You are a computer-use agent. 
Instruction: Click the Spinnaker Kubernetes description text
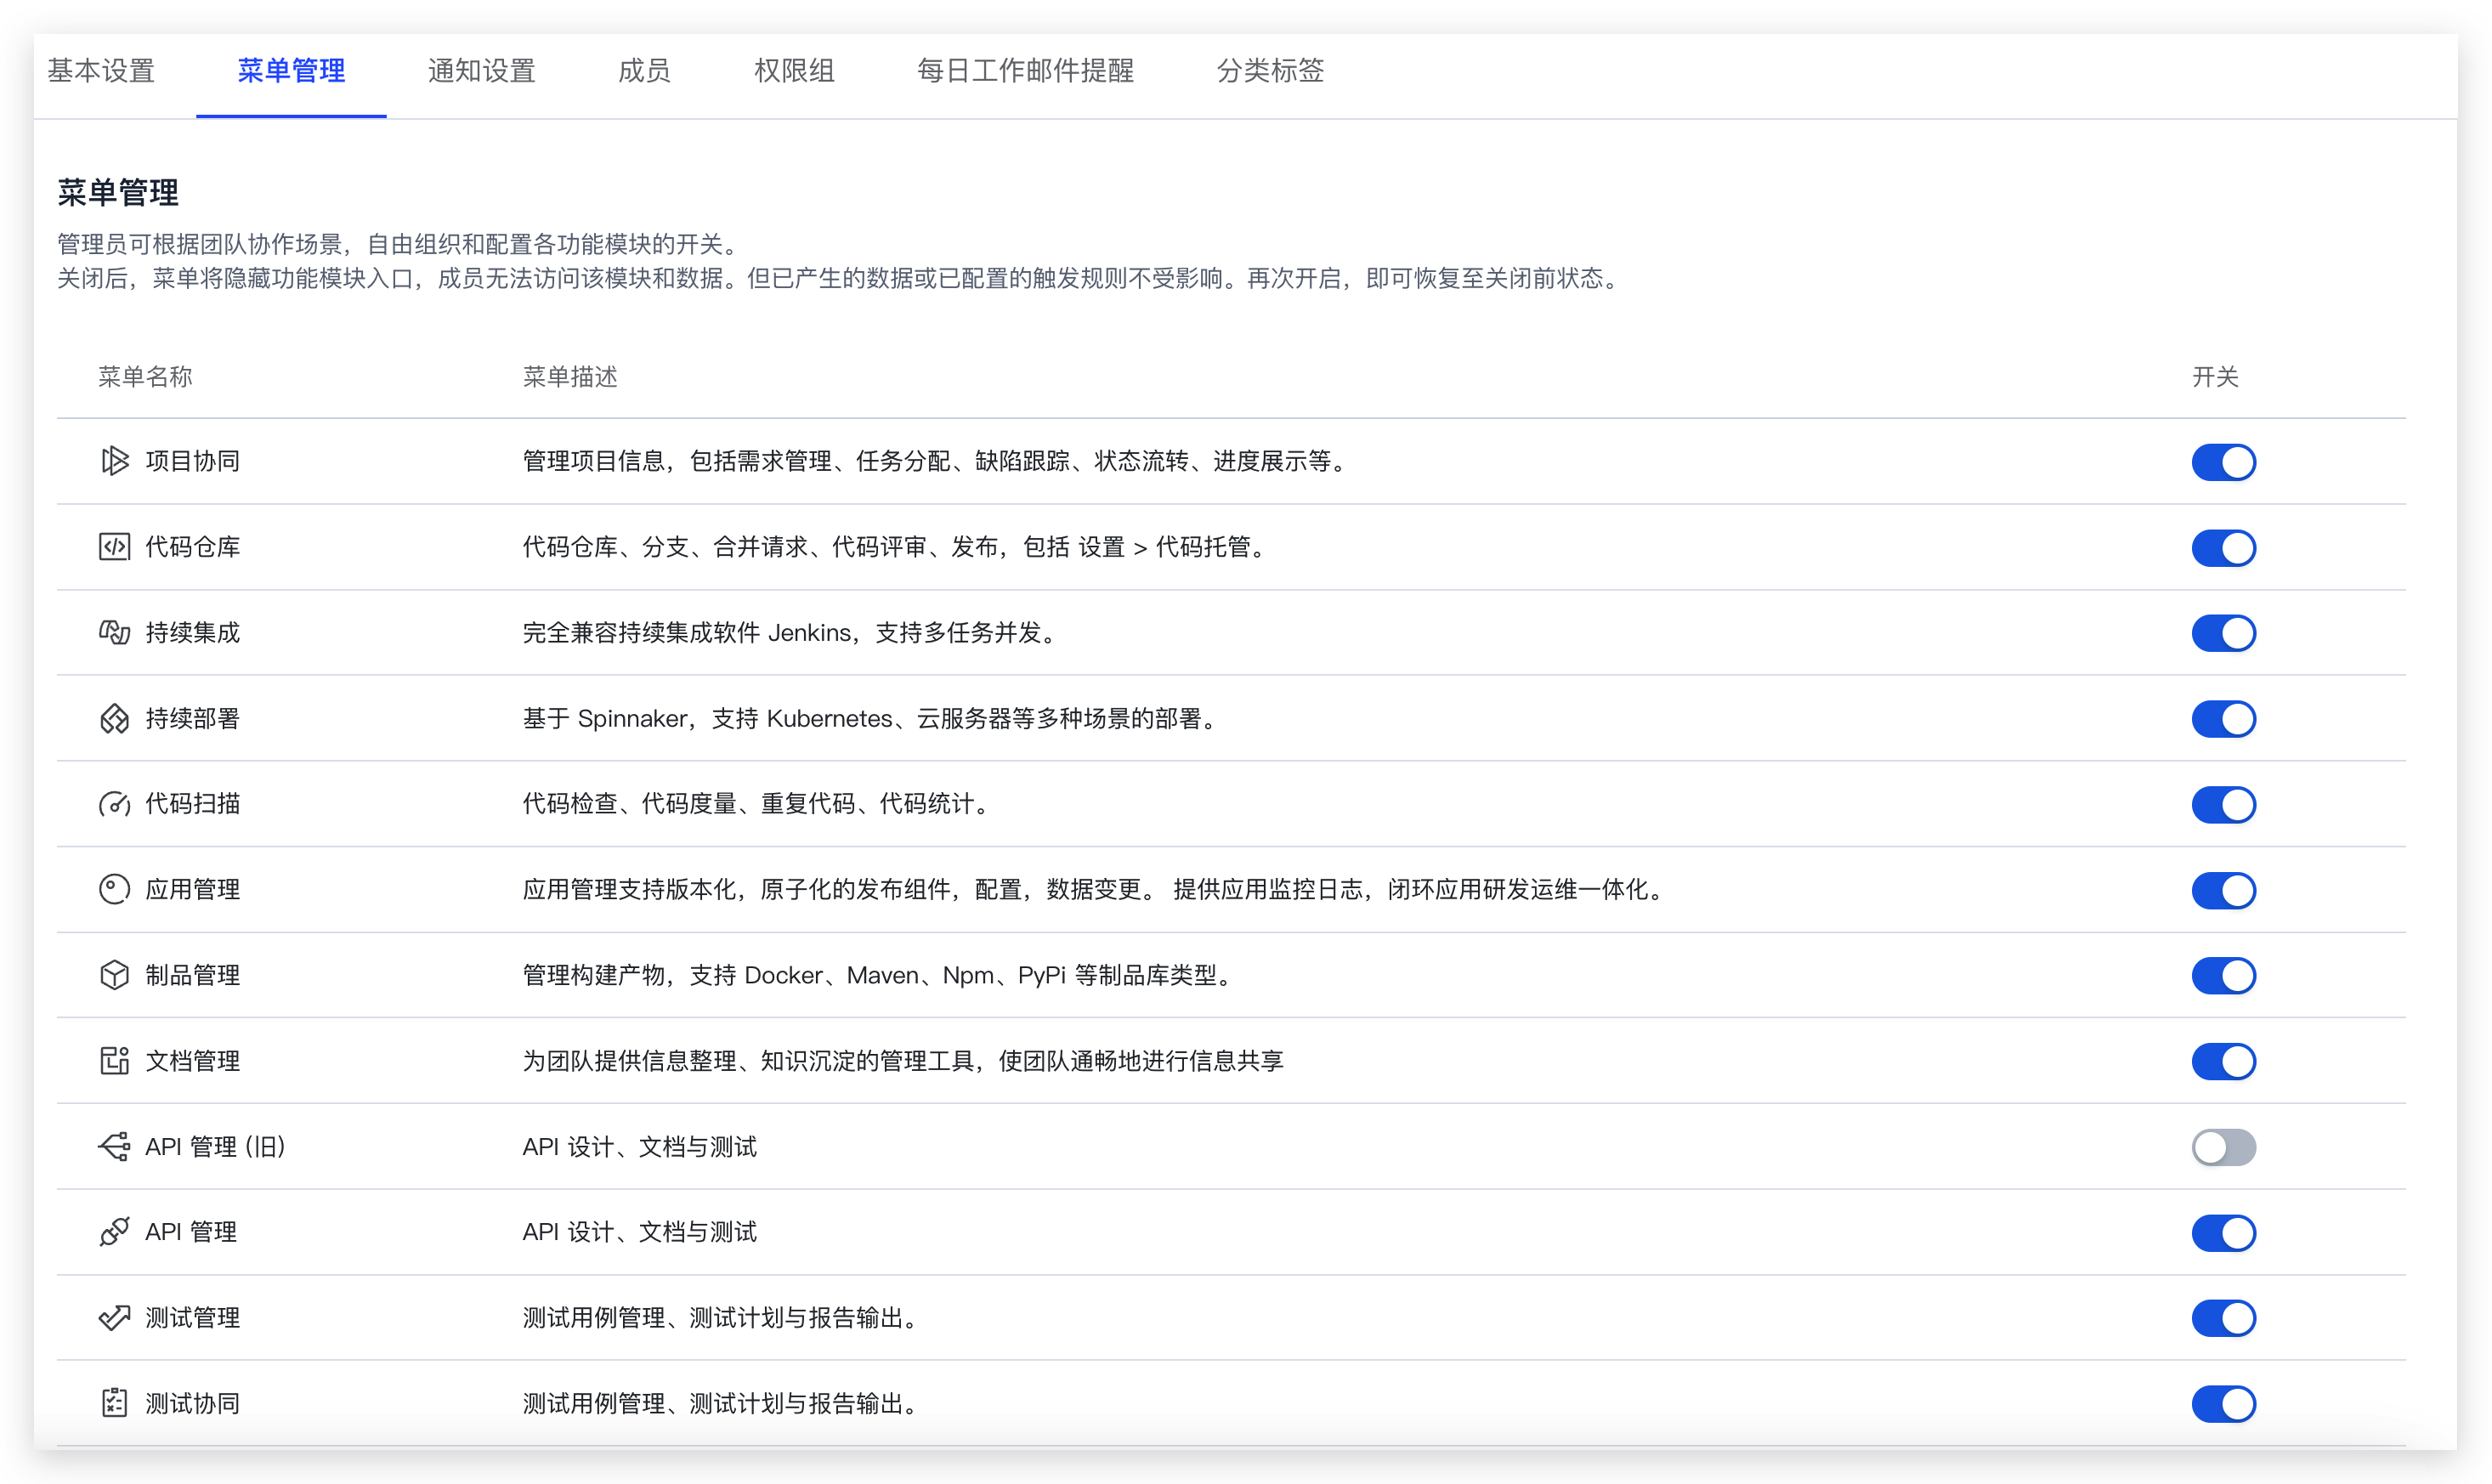point(872,719)
